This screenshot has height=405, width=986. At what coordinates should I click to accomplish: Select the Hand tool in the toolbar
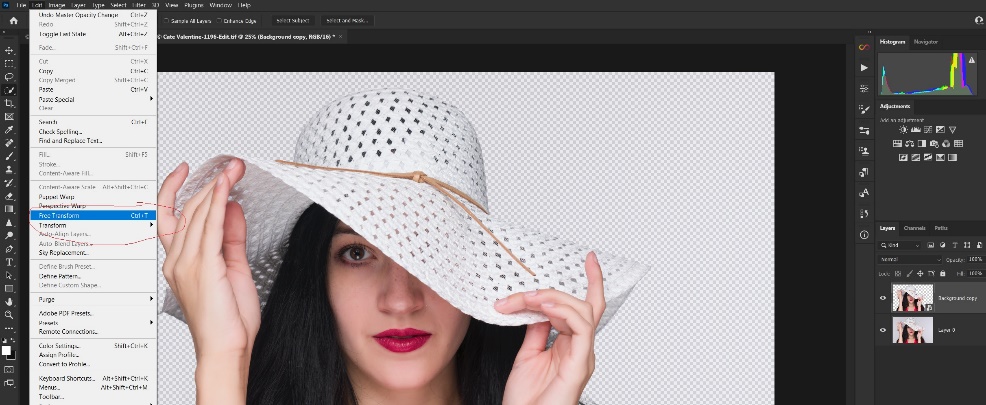tap(10, 301)
